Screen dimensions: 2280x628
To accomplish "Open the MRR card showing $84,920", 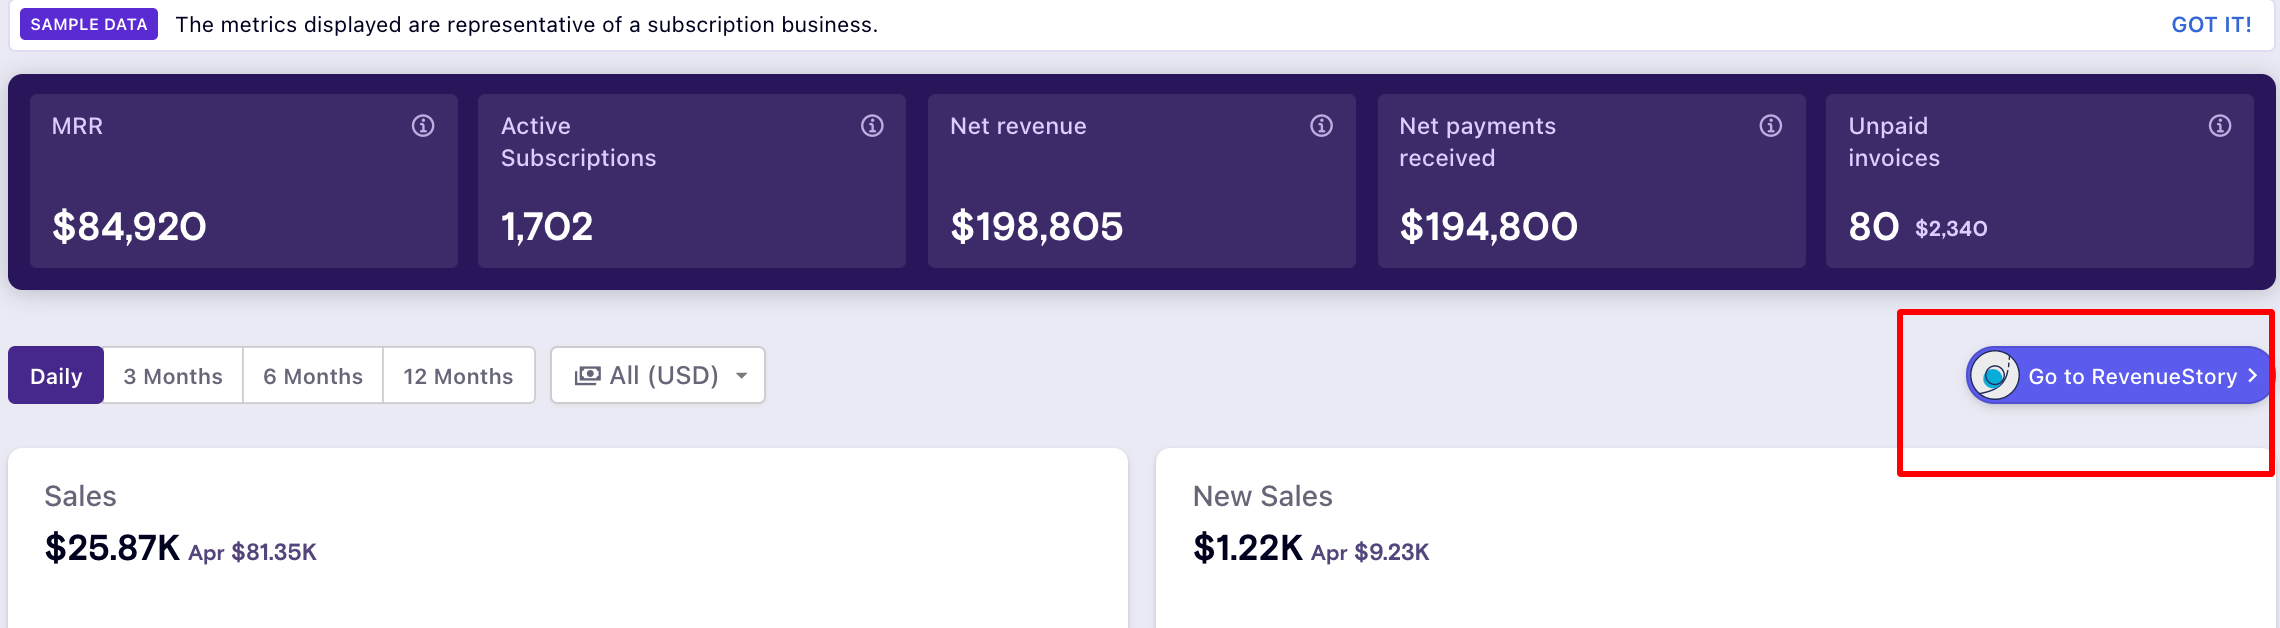I will point(243,181).
